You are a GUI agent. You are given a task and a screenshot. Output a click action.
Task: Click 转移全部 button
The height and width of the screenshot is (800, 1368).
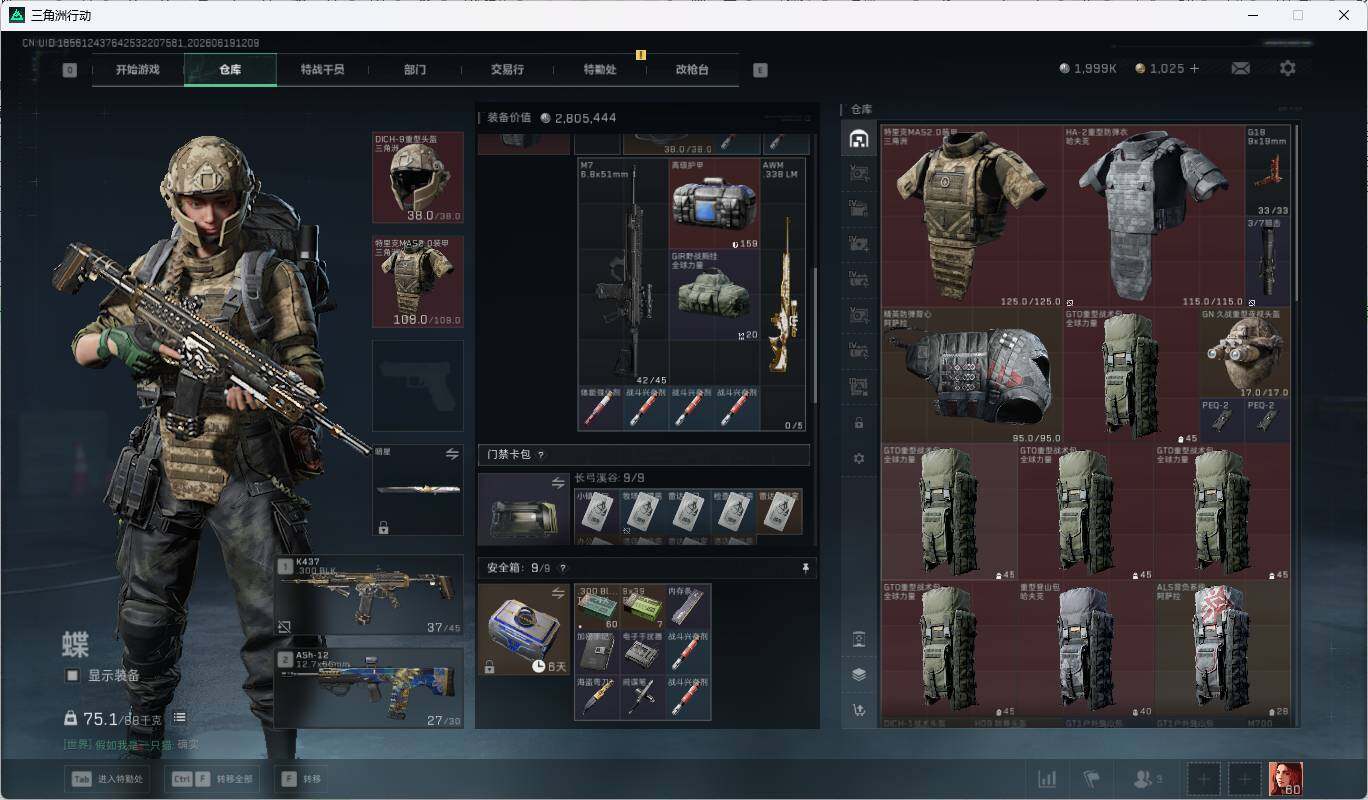(213, 779)
